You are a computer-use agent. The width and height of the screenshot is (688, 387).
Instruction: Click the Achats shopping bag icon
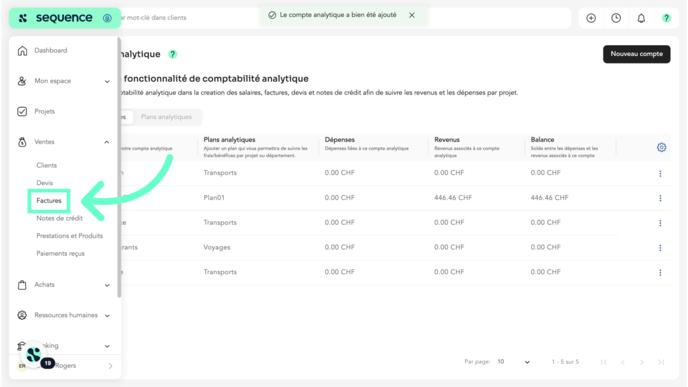click(x=22, y=285)
